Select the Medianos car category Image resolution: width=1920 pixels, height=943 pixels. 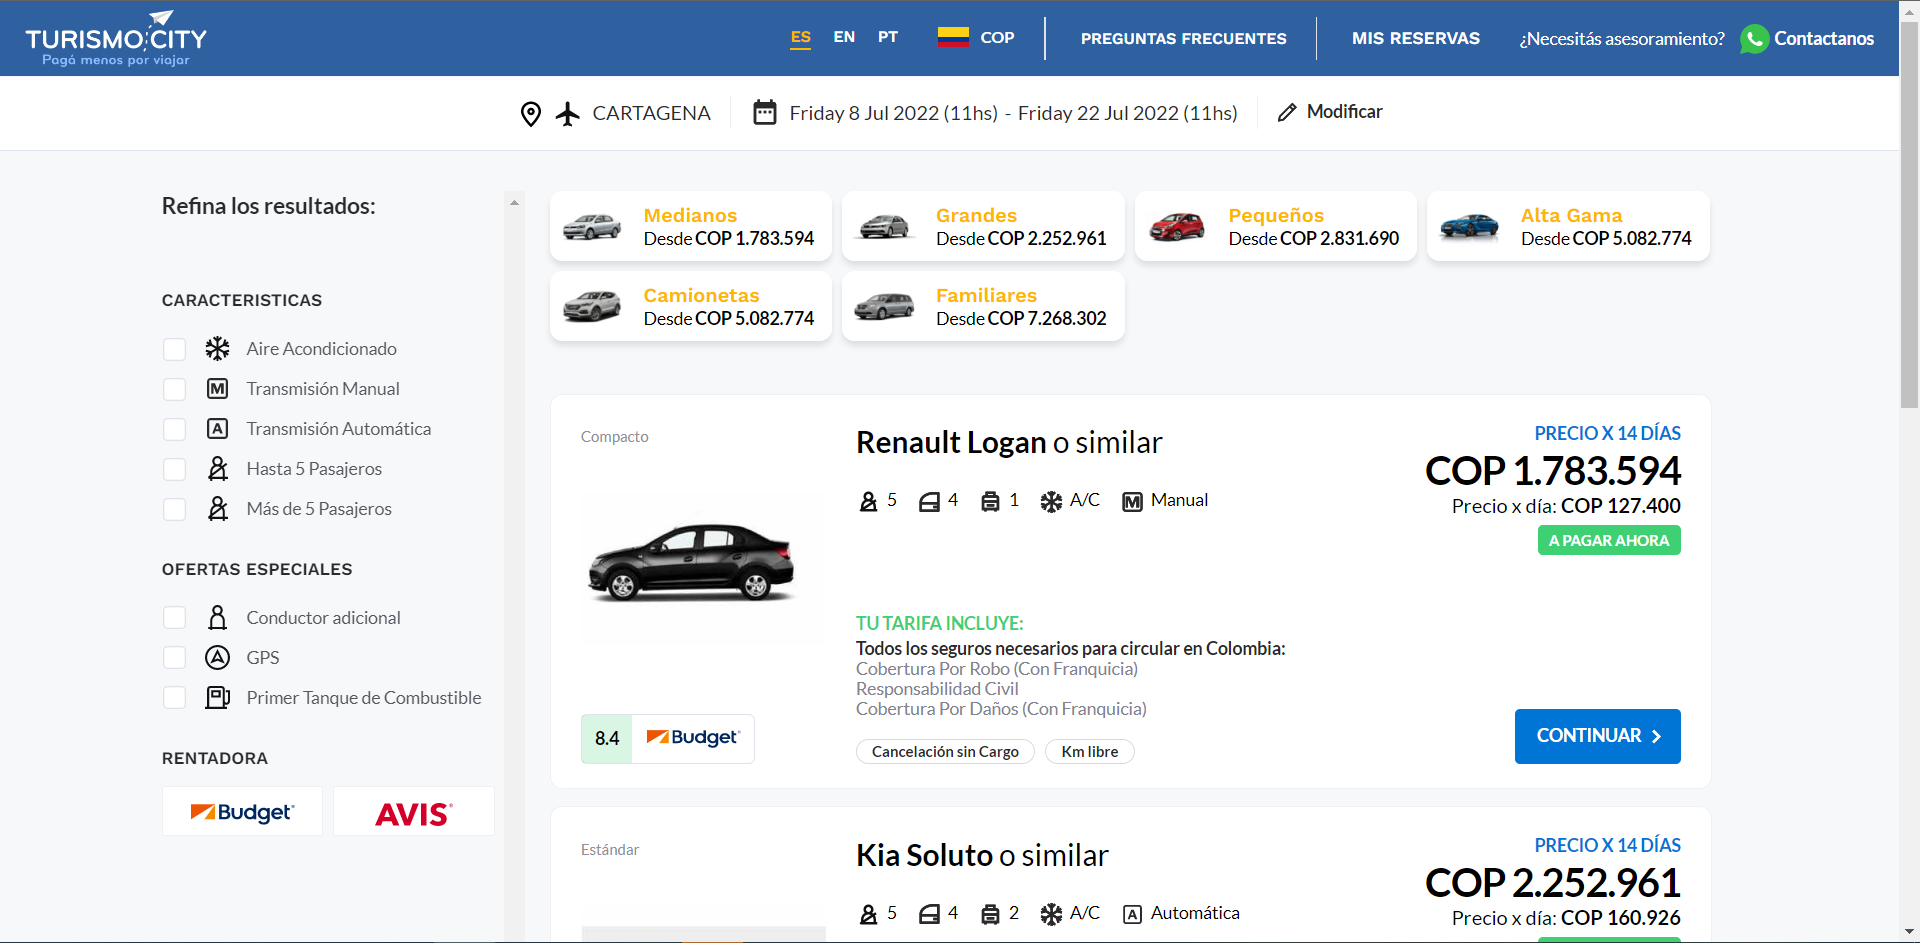tap(691, 227)
